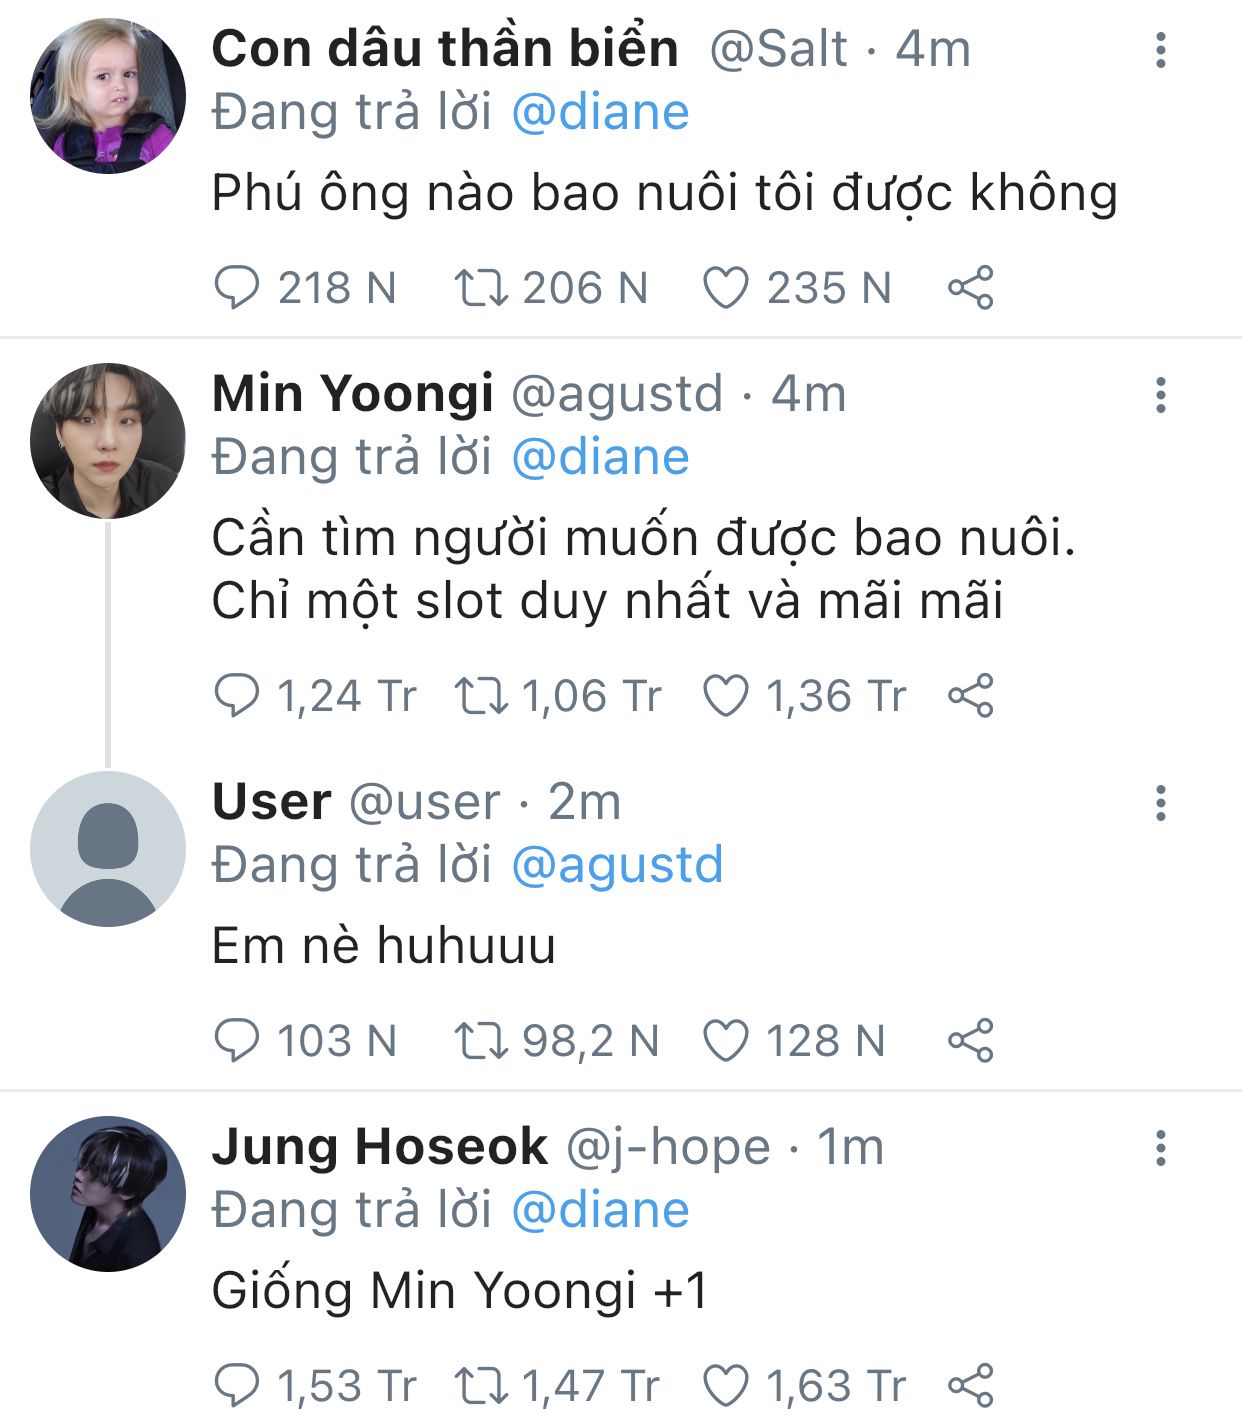Open @diane link in Jung Hoseok's tweet

600,1210
